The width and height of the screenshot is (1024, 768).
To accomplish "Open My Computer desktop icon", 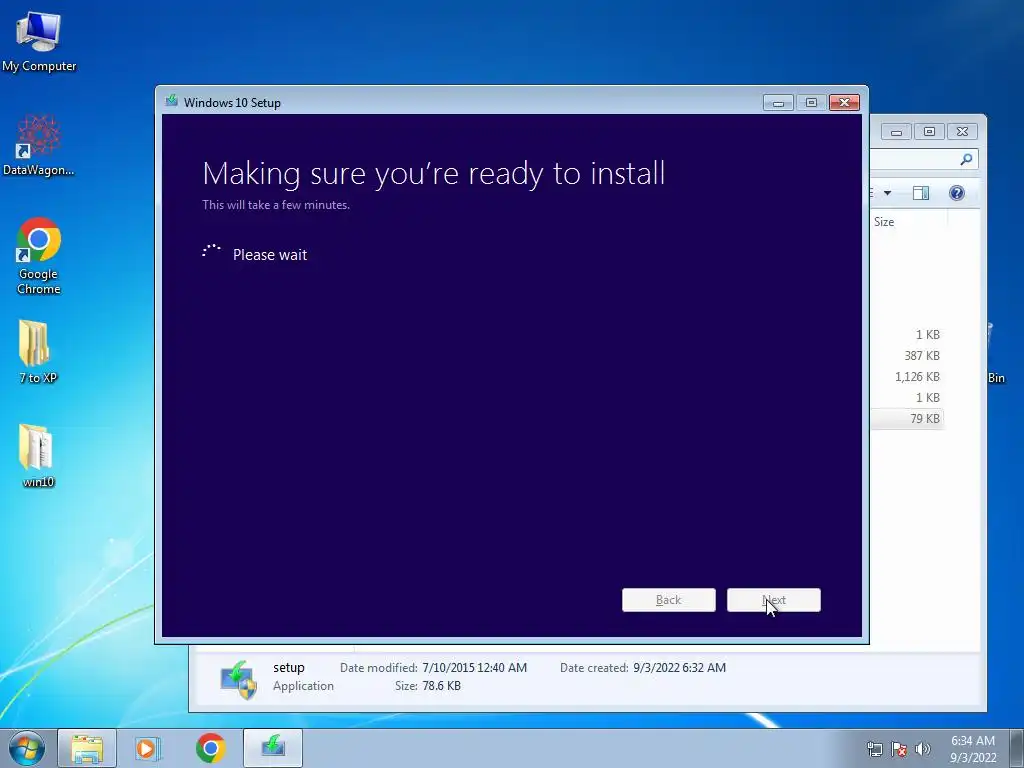I will click(39, 41).
